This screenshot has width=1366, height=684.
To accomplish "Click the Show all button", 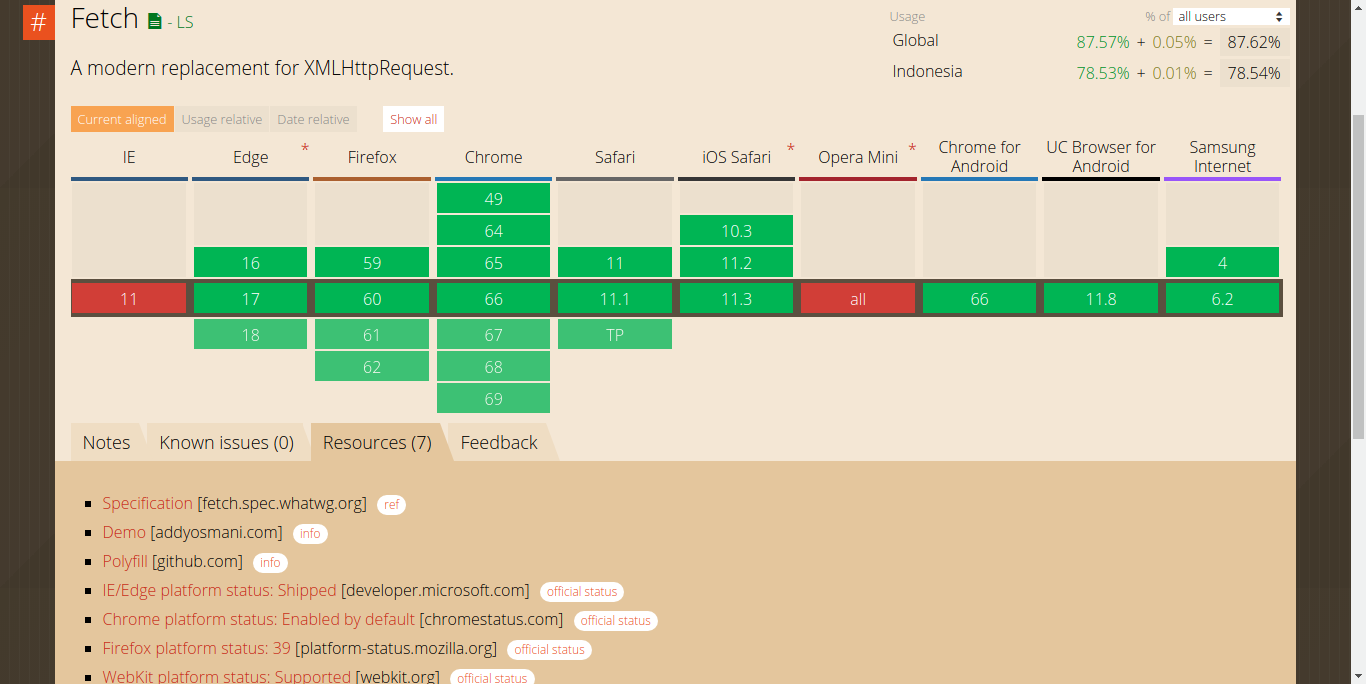I will (413, 118).
